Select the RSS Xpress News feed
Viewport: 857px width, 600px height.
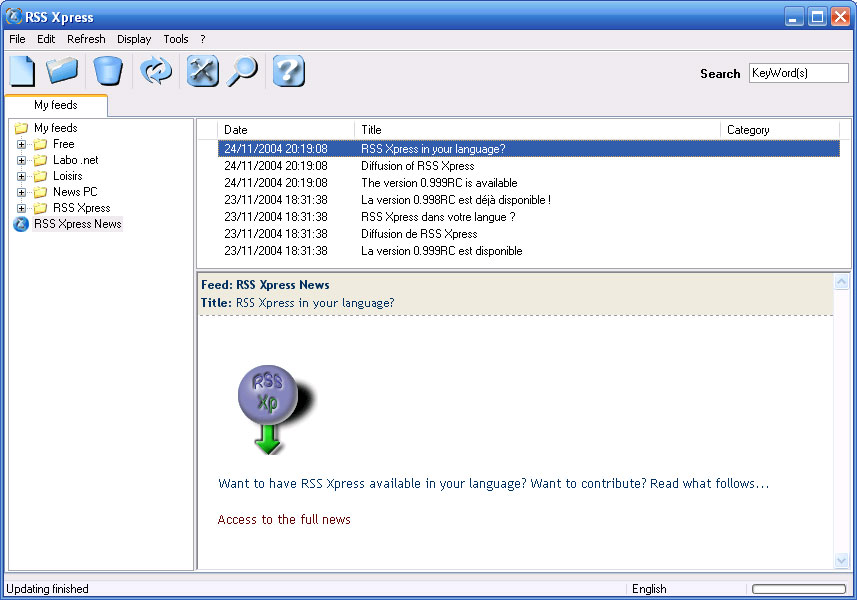click(x=78, y=224)
